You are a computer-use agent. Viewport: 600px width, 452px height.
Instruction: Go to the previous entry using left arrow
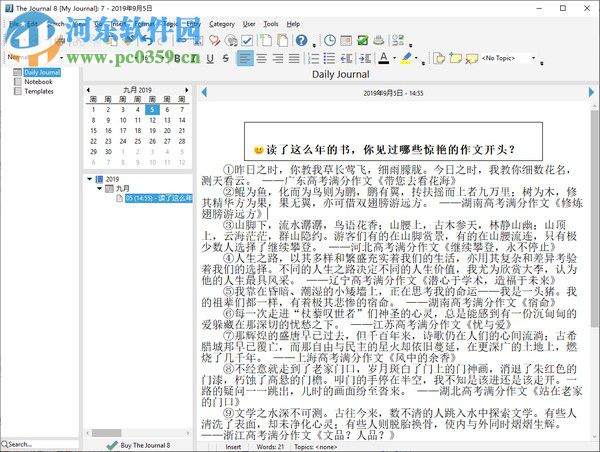(204, 92)
